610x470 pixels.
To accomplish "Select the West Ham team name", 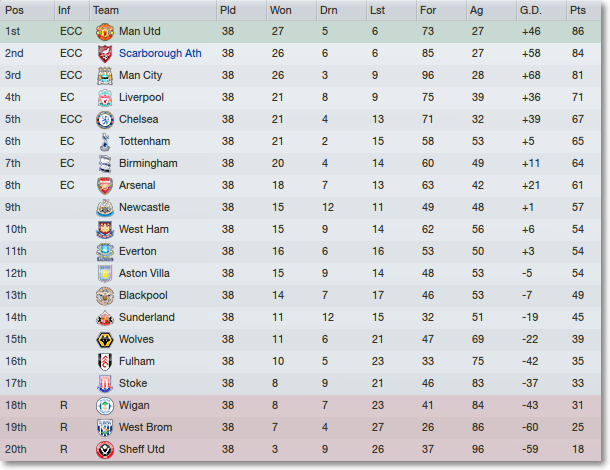I will point(144,230).
